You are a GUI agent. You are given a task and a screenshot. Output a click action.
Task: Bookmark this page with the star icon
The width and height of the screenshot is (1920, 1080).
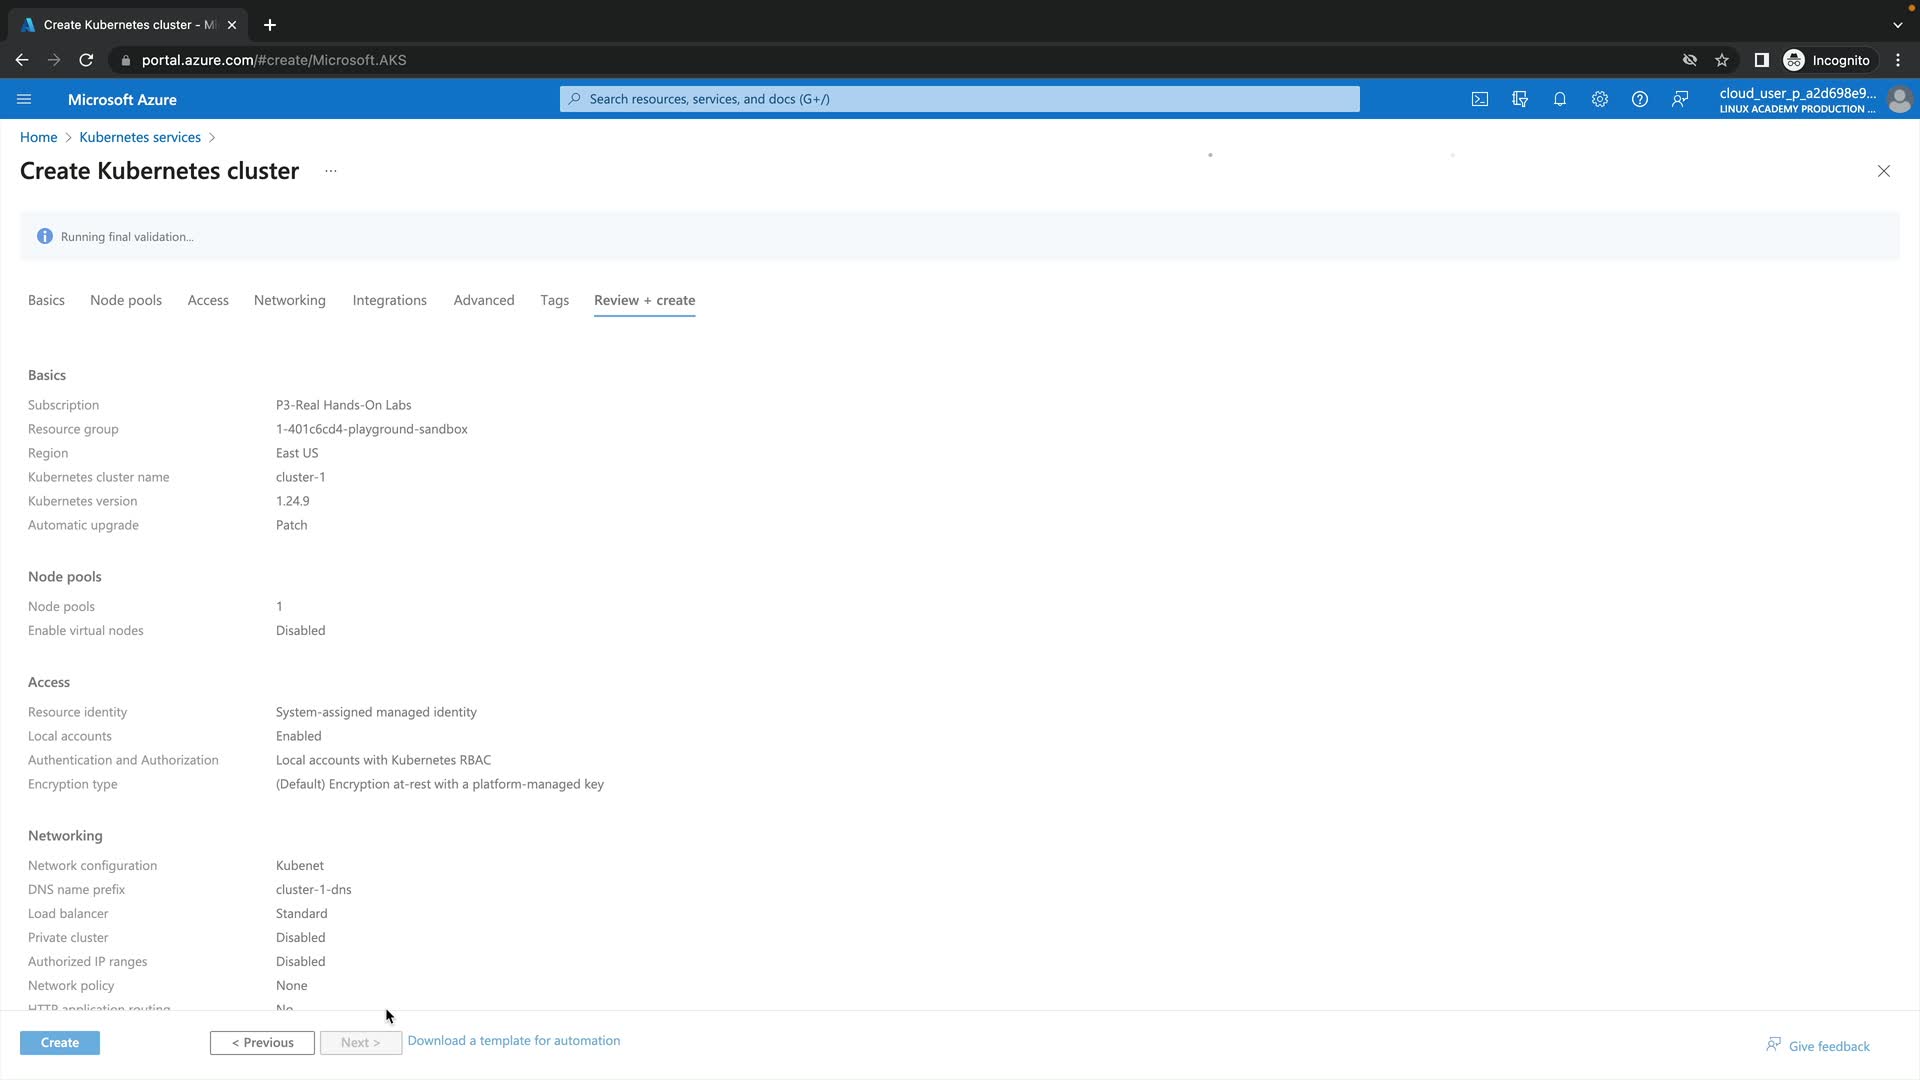[1722, 60]
